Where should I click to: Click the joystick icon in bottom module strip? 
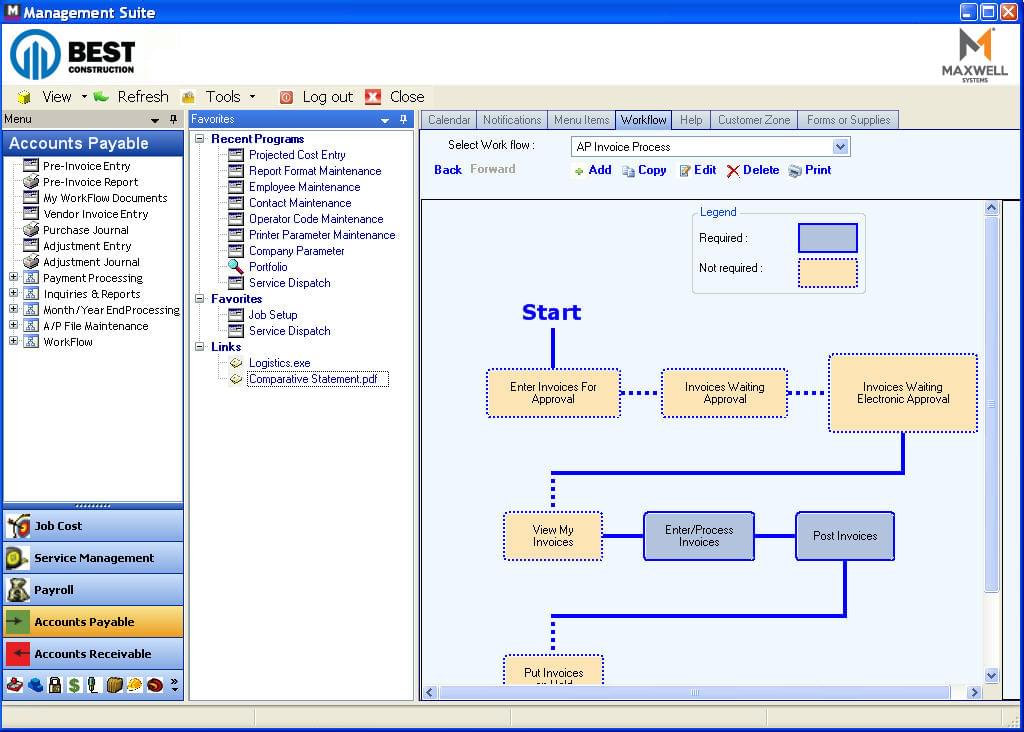click(14, 684)
